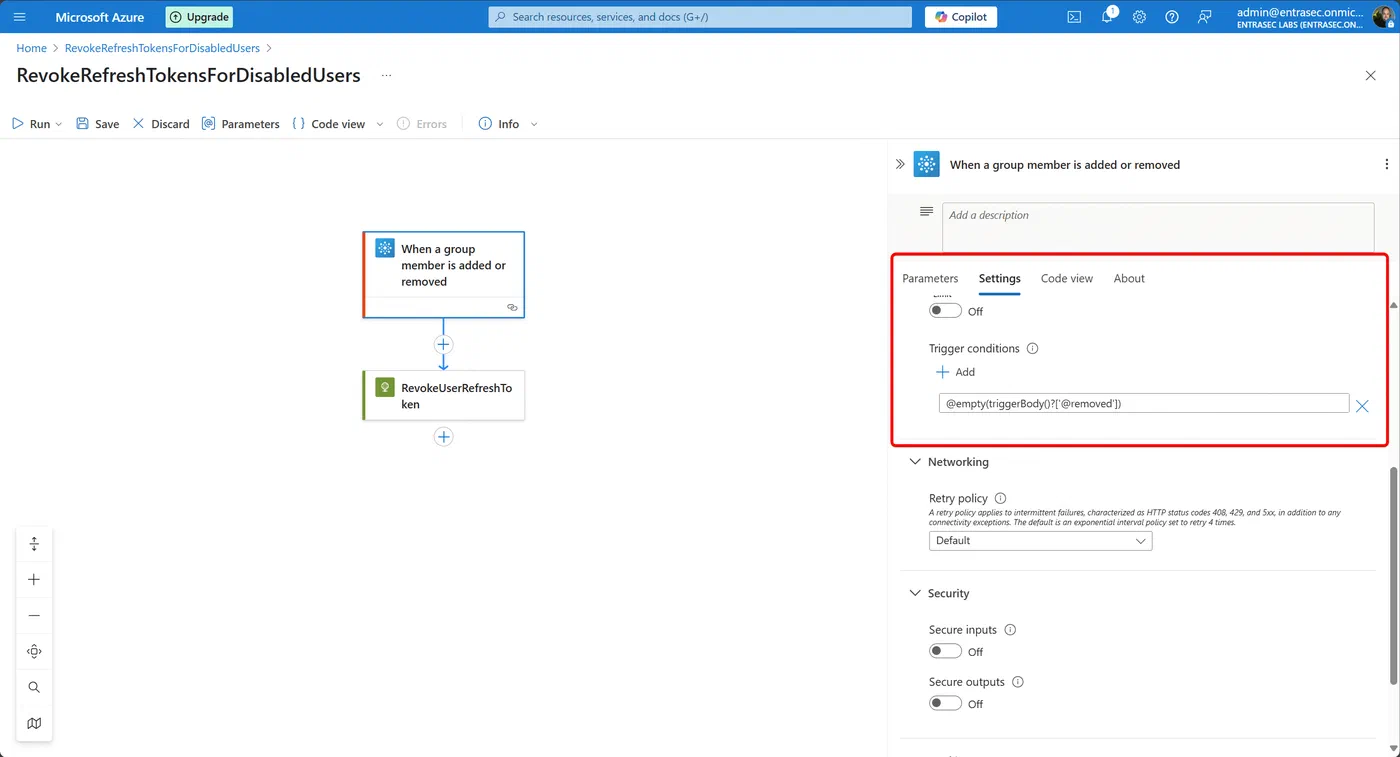This screenshot has height=757, width=1400.
Task: Toggle the switch above Trigger conditions
Action: (x=945, y=311)
